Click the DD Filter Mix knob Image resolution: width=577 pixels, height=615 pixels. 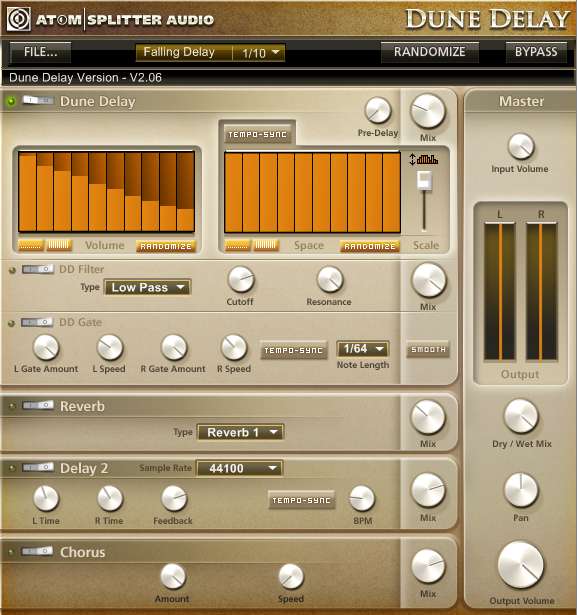pos(429,281)
